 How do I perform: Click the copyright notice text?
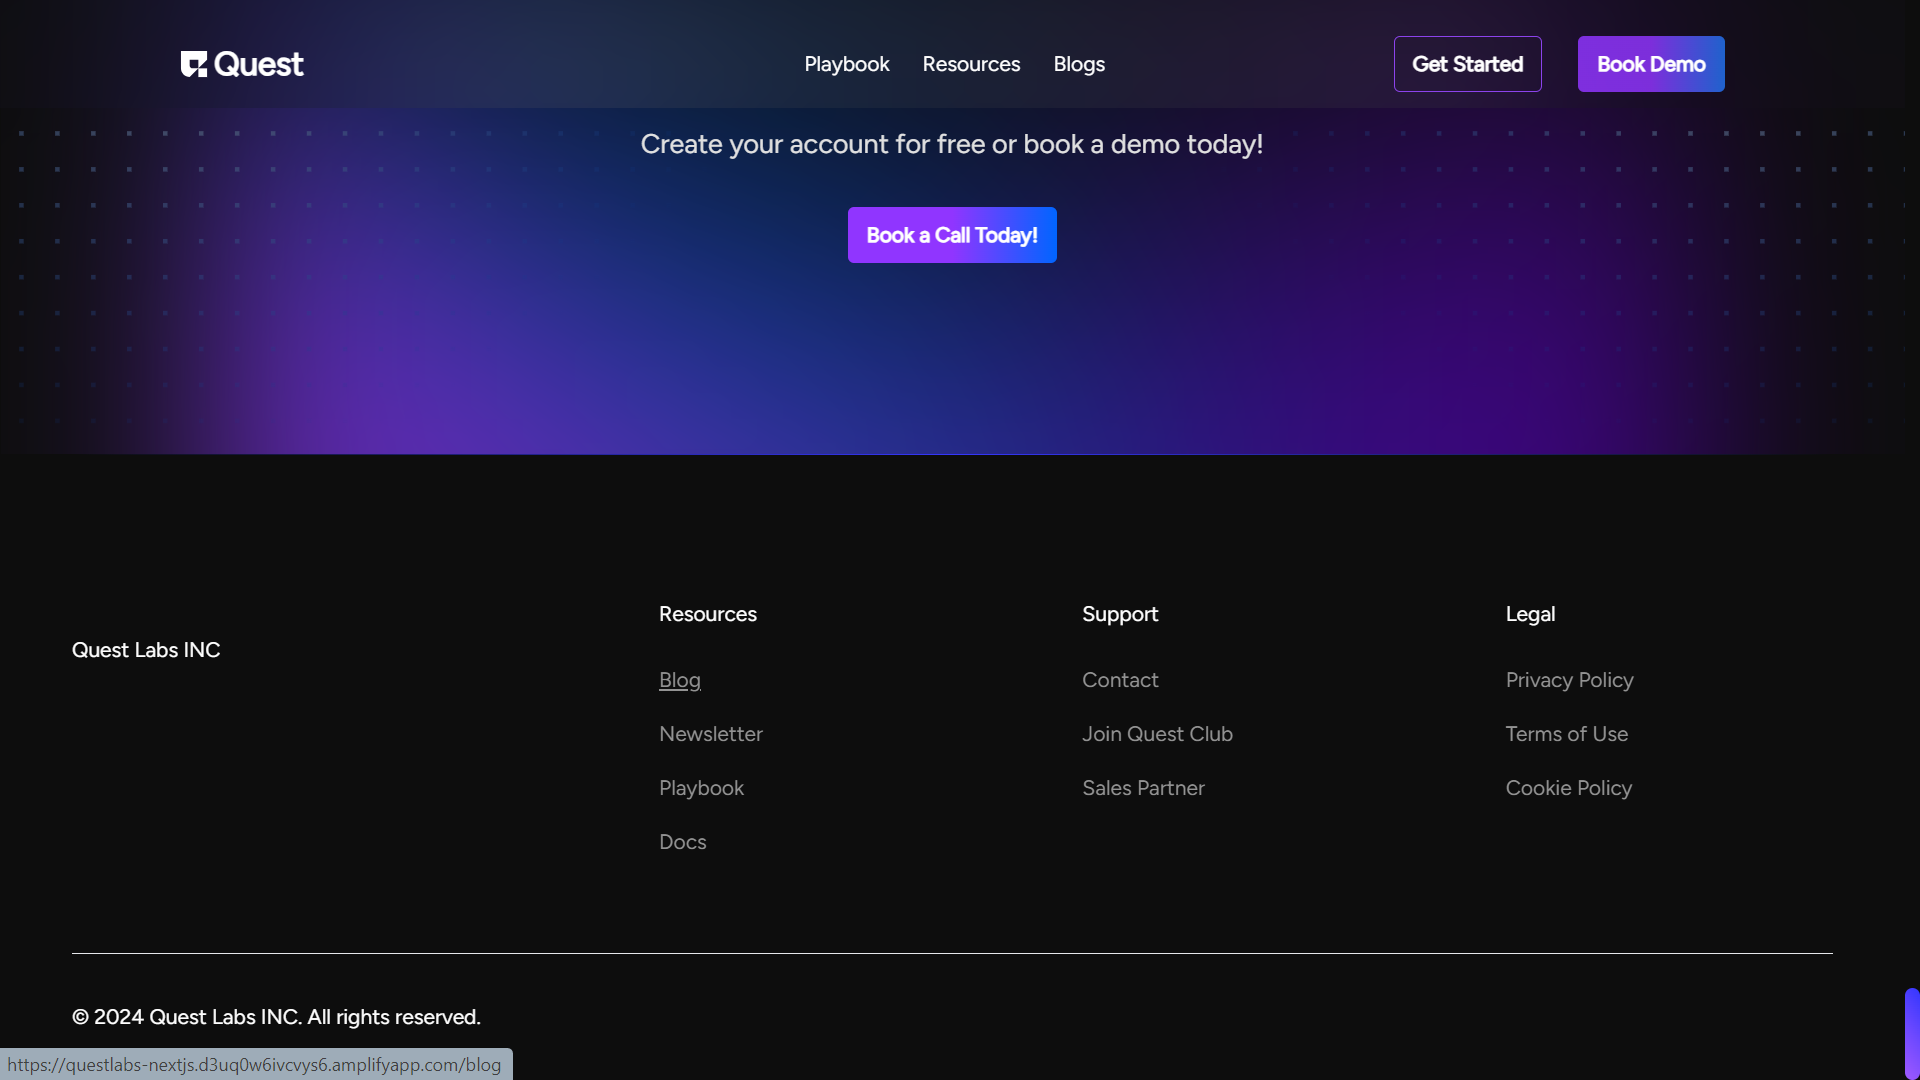(x=276, y=1017)
